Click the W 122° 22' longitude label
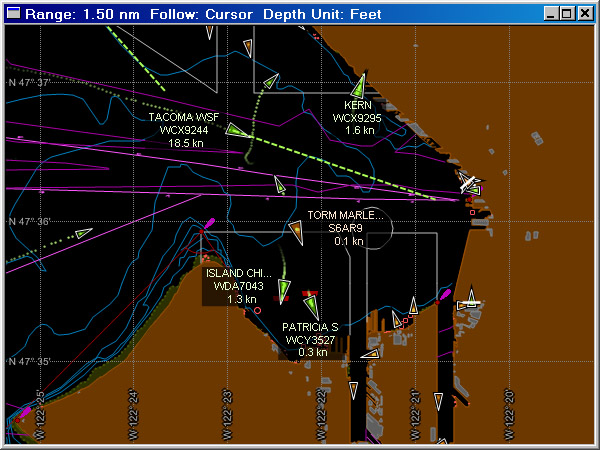The width and height of the screenshot is (600, 450). tap(321, 415)
